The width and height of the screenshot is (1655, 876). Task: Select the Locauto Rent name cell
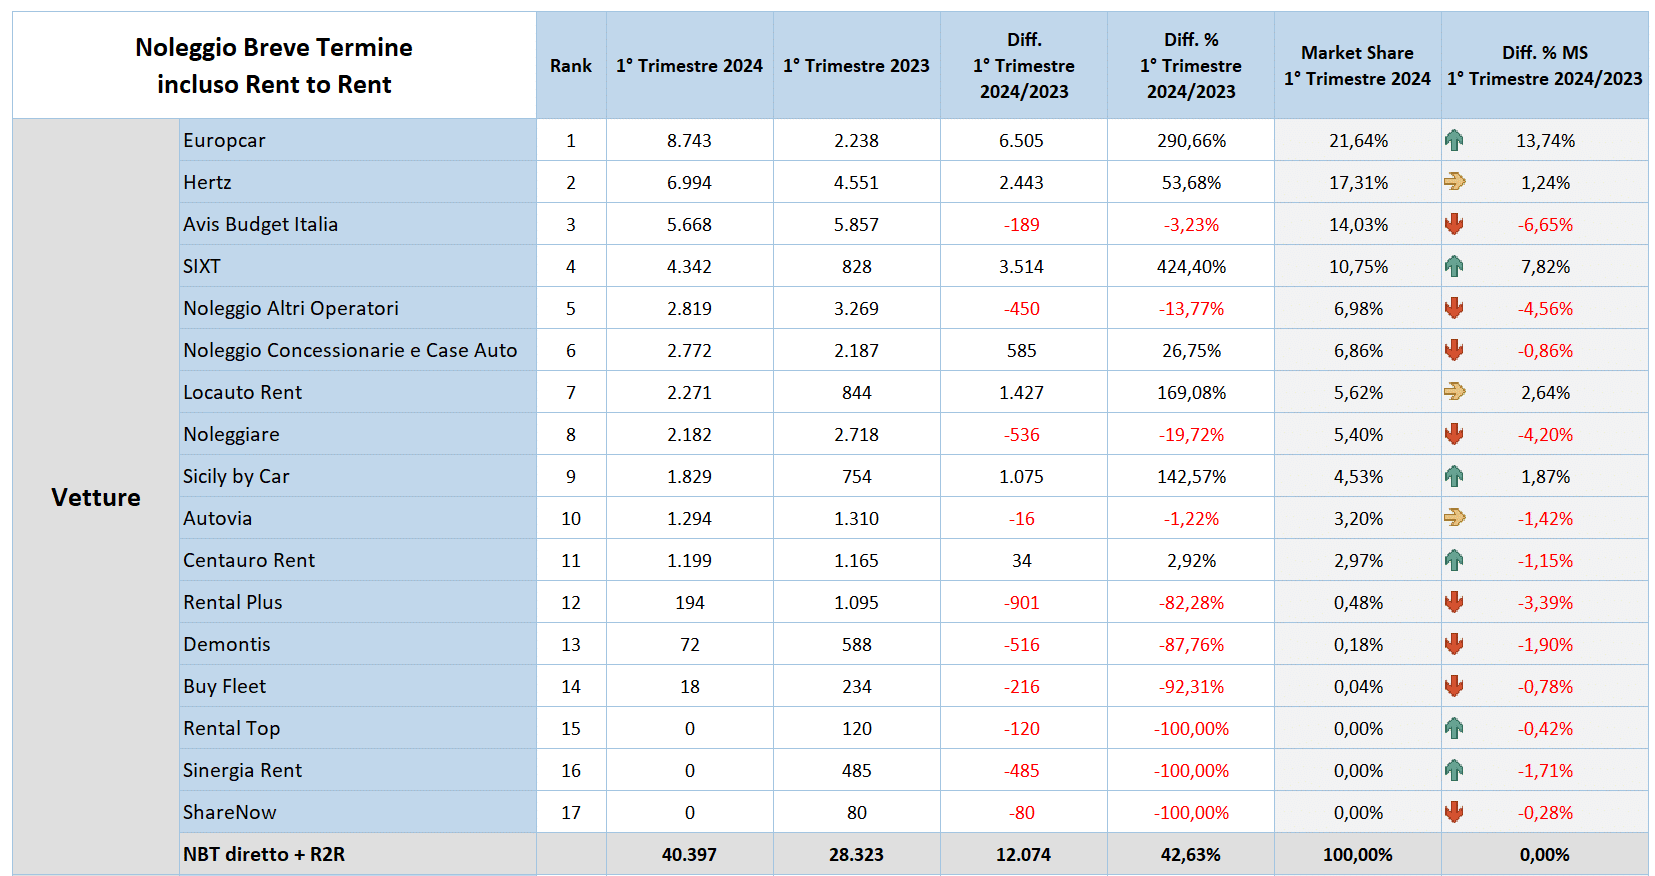click(358, 393)
